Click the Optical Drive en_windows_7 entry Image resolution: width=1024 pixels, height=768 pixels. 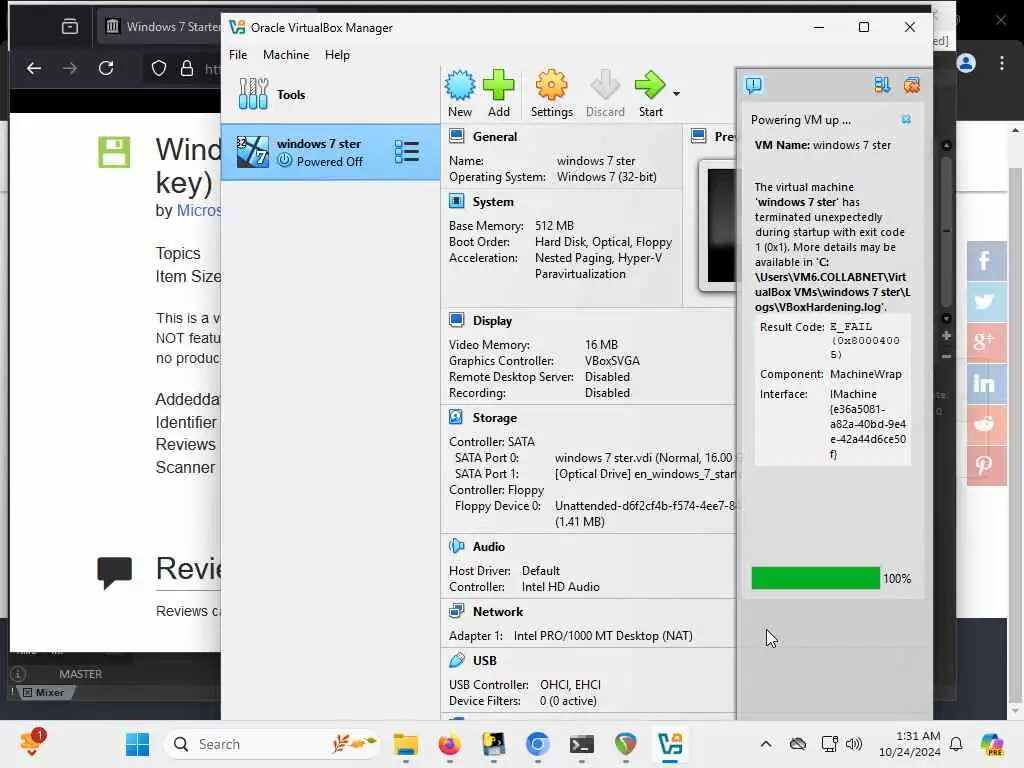click(x=645, y=473)
